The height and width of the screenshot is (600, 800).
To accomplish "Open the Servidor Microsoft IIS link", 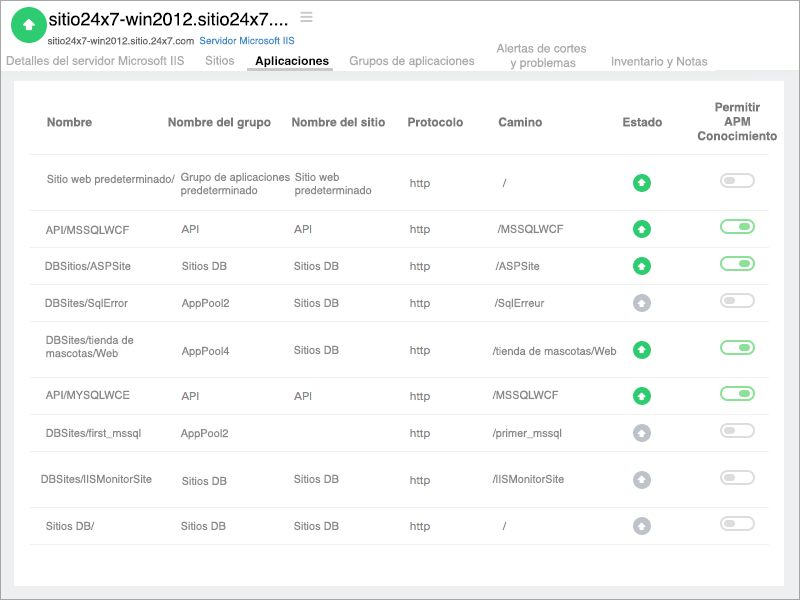I will click(246, 41).
